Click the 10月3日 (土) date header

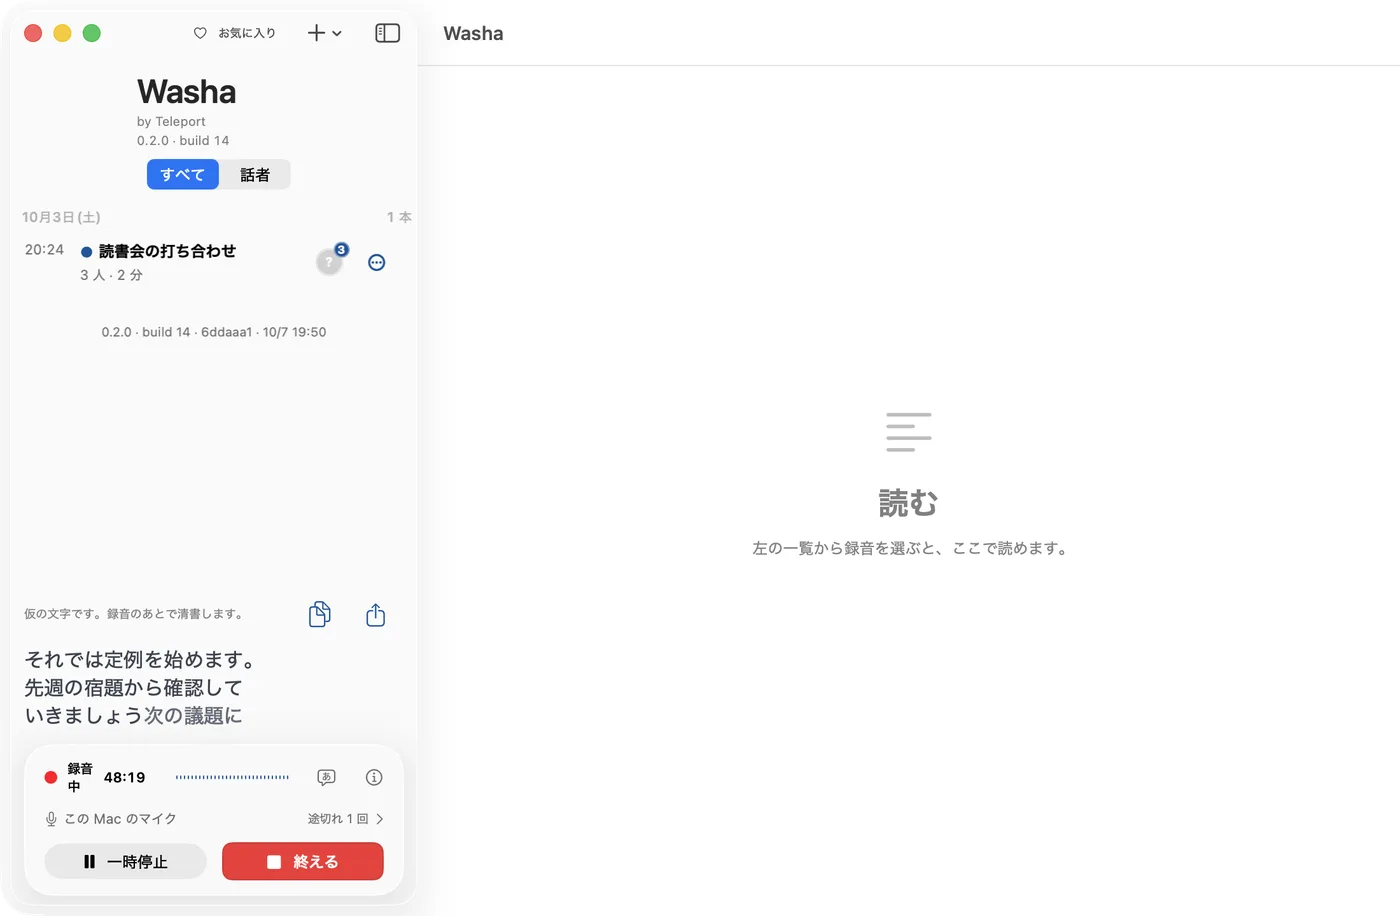coord(61,217)
